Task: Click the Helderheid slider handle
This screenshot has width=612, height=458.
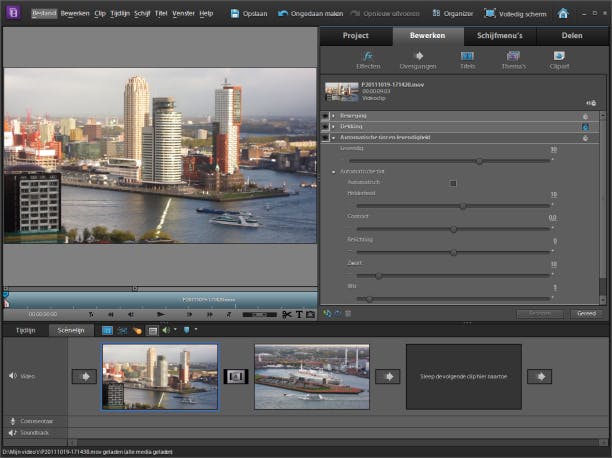Action: click(x=463, y=206)
